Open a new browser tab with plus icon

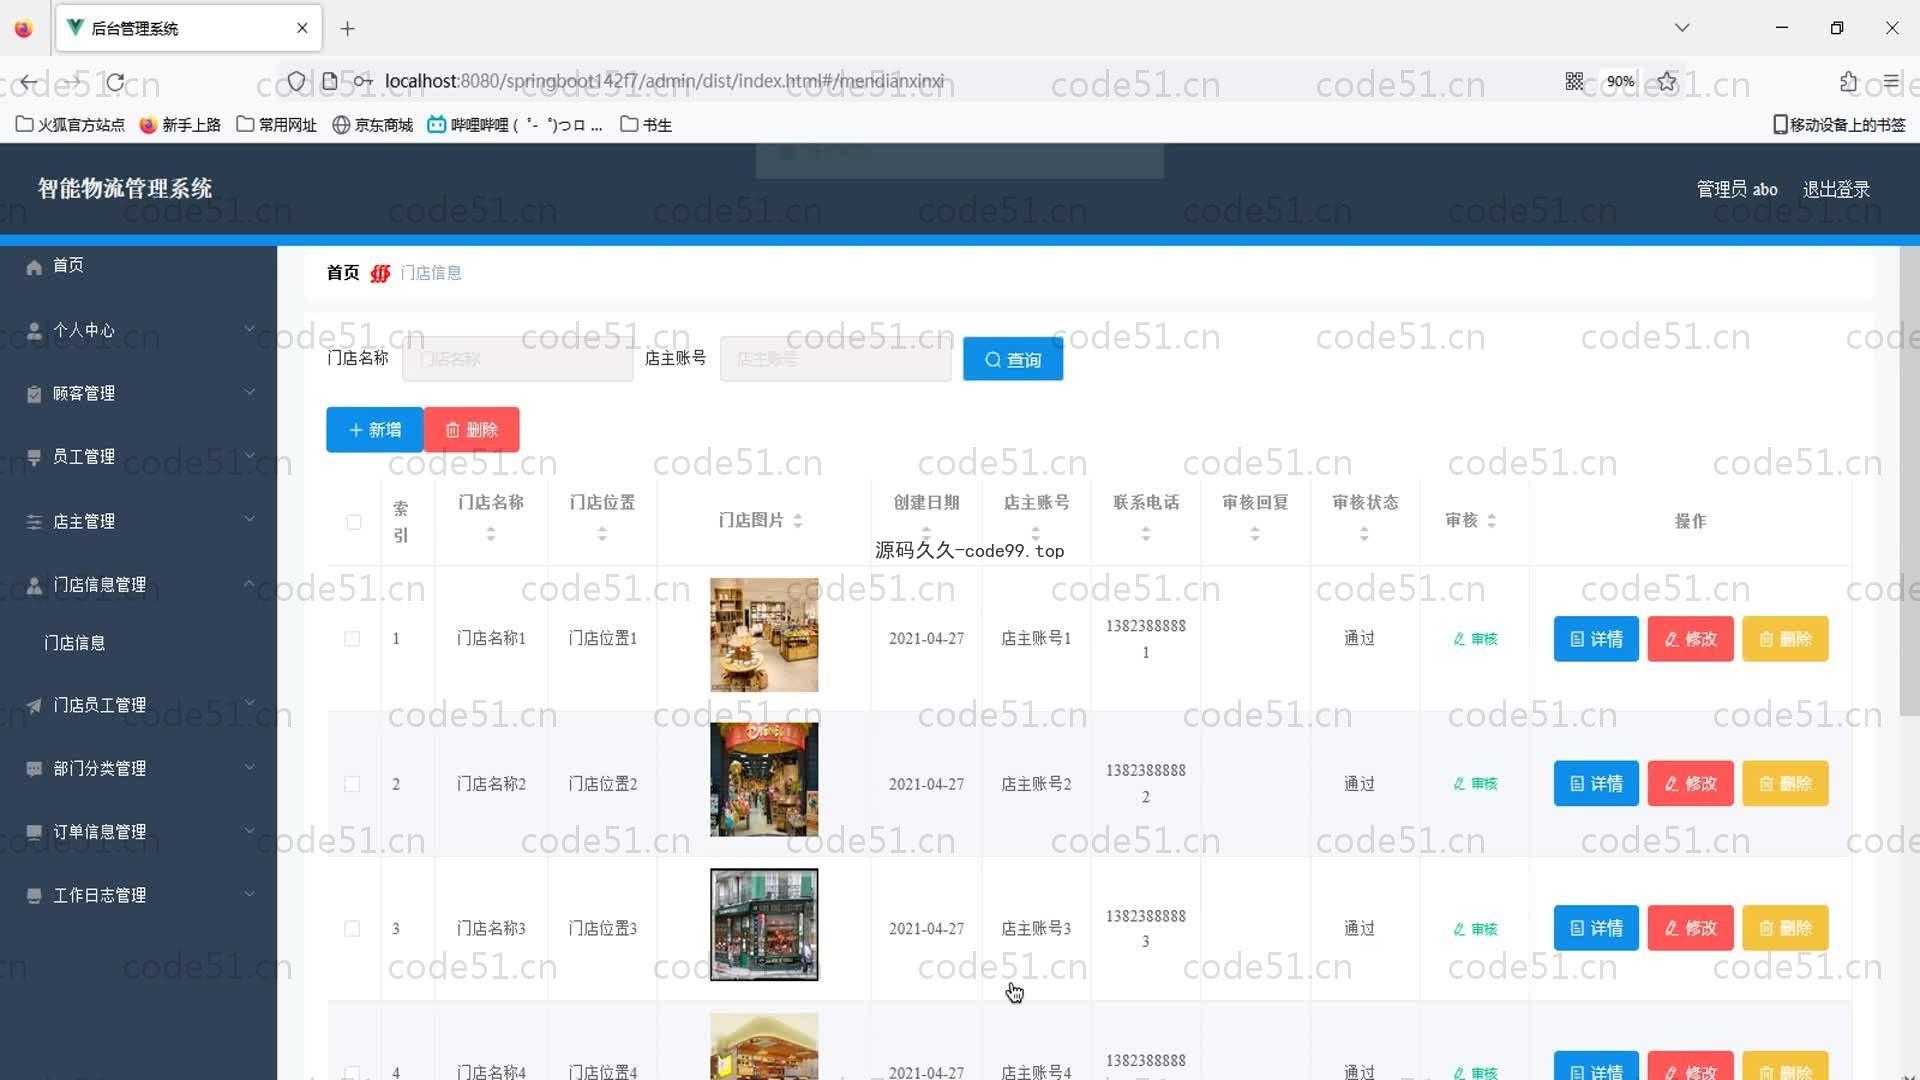[347, 29]
